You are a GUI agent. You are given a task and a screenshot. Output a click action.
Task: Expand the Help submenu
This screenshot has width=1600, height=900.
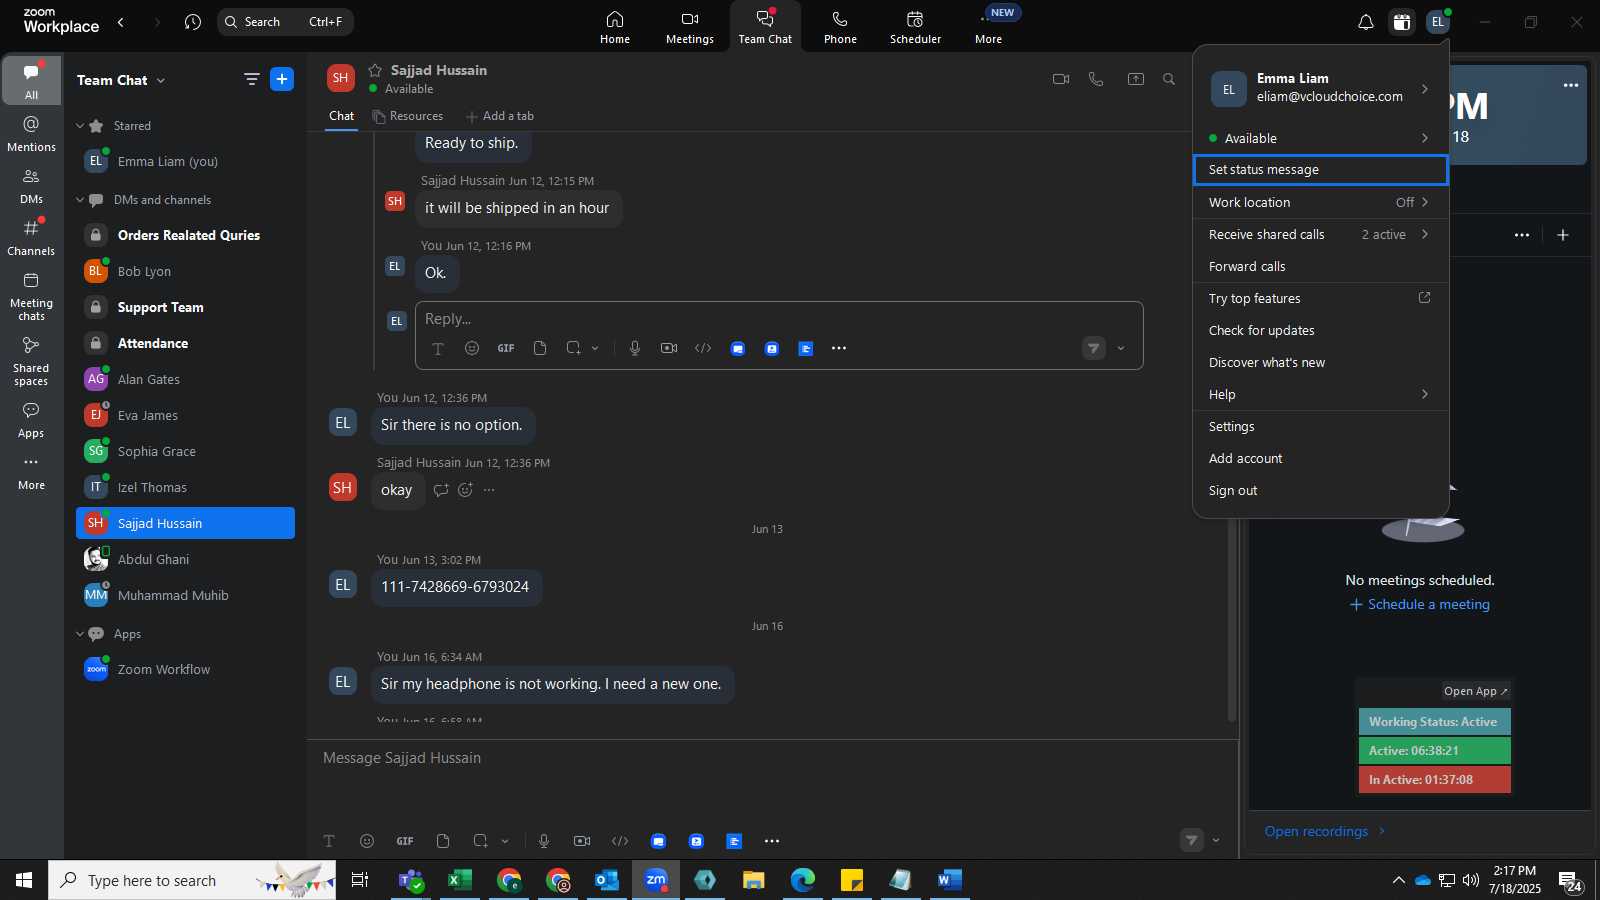click(x=1424, y=394)
